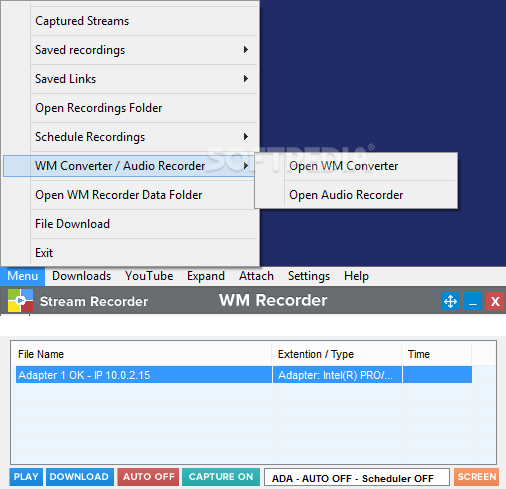Select the Adapter 1 OK - IP 10.0.2.15 row
The height and width of the screenshot is (489, 506).
244,375
